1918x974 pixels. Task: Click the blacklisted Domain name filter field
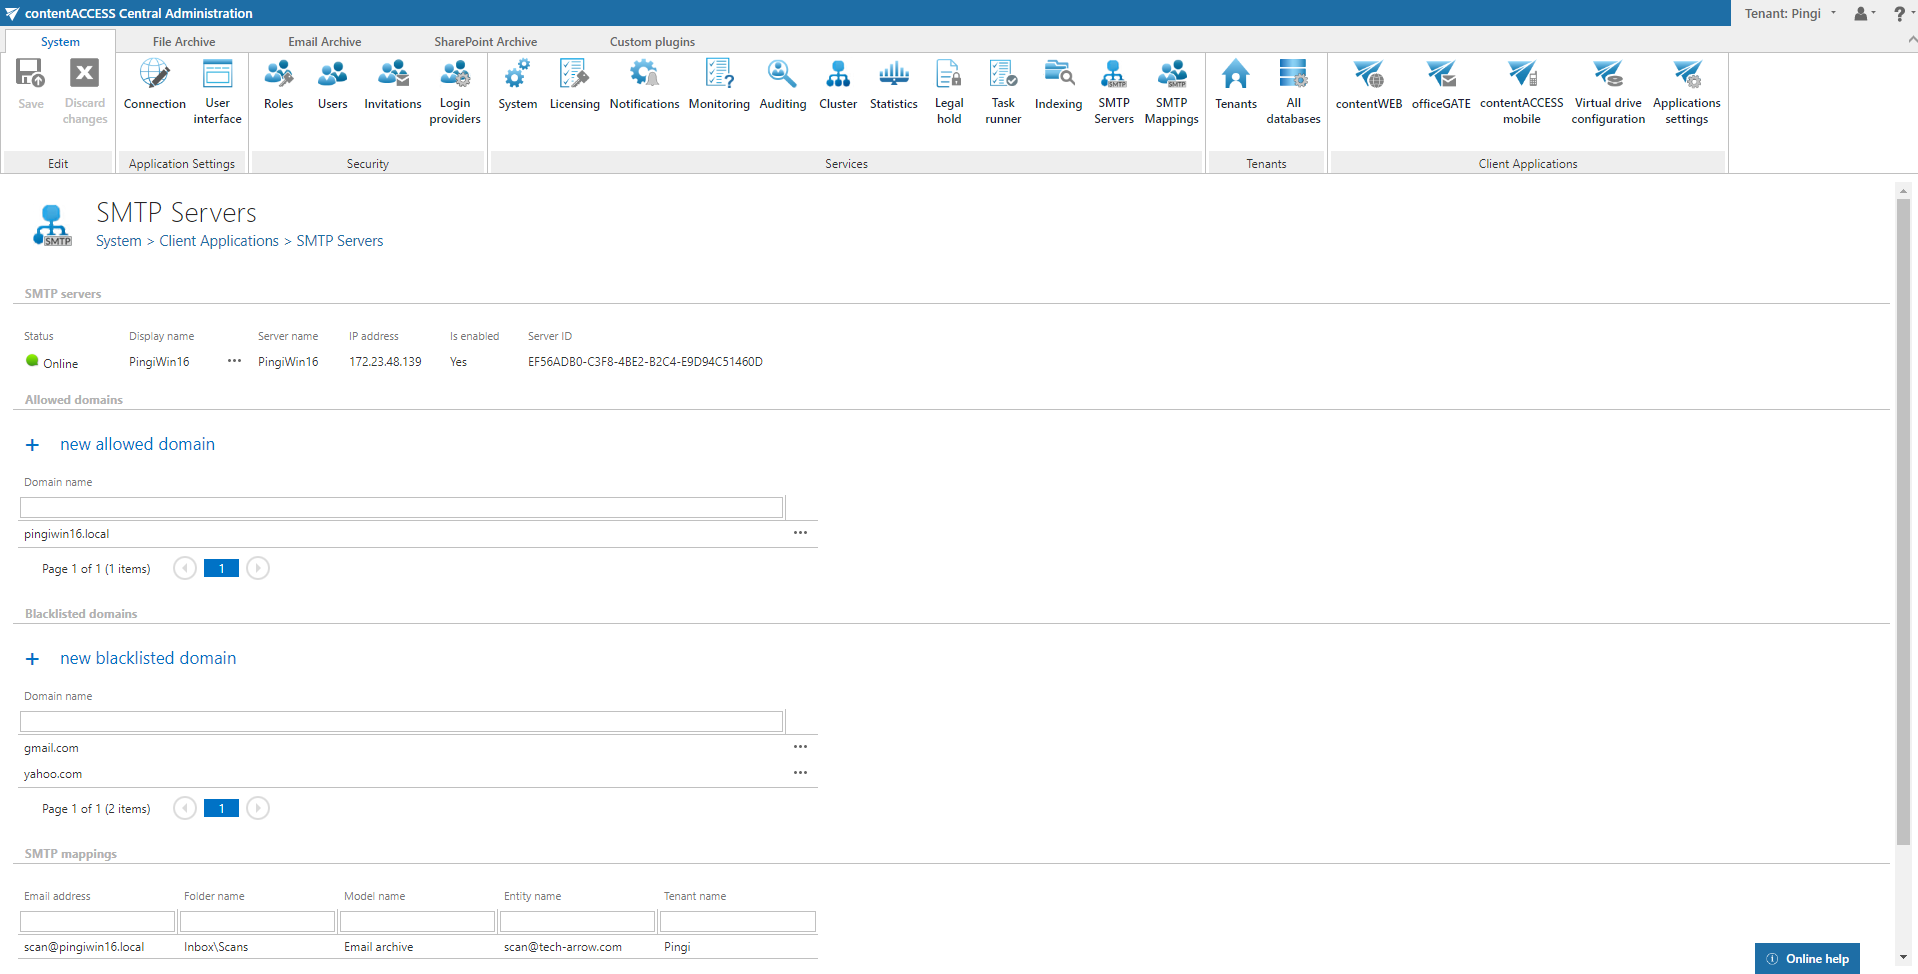coord(401,722)
